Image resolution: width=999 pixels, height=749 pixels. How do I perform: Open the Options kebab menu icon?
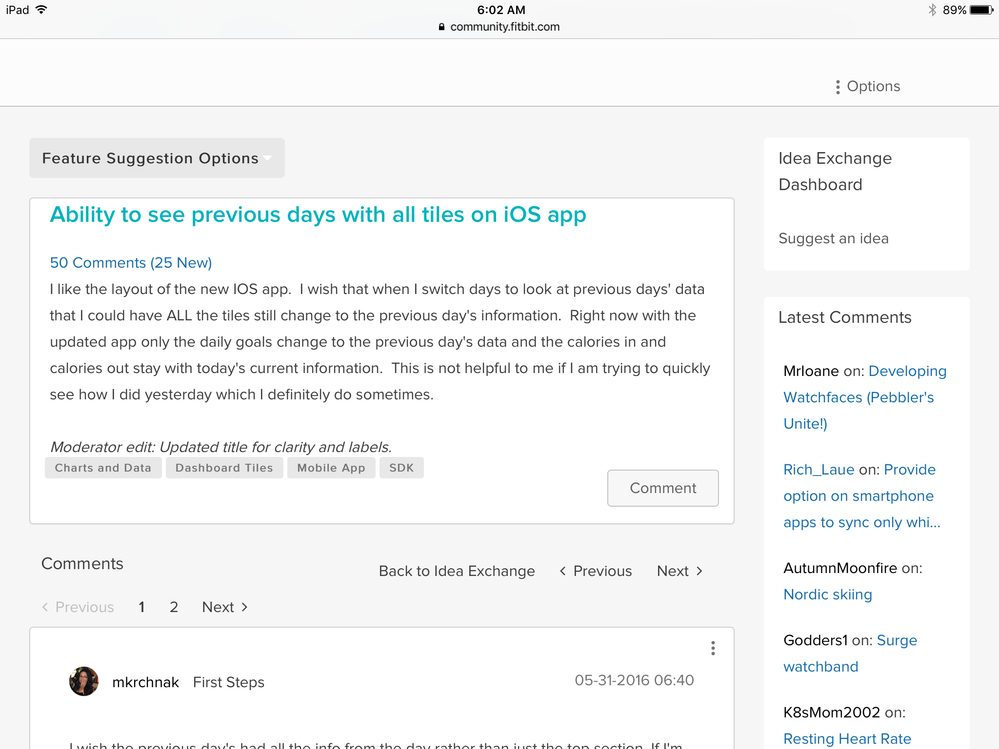click(x=837, y=87)
